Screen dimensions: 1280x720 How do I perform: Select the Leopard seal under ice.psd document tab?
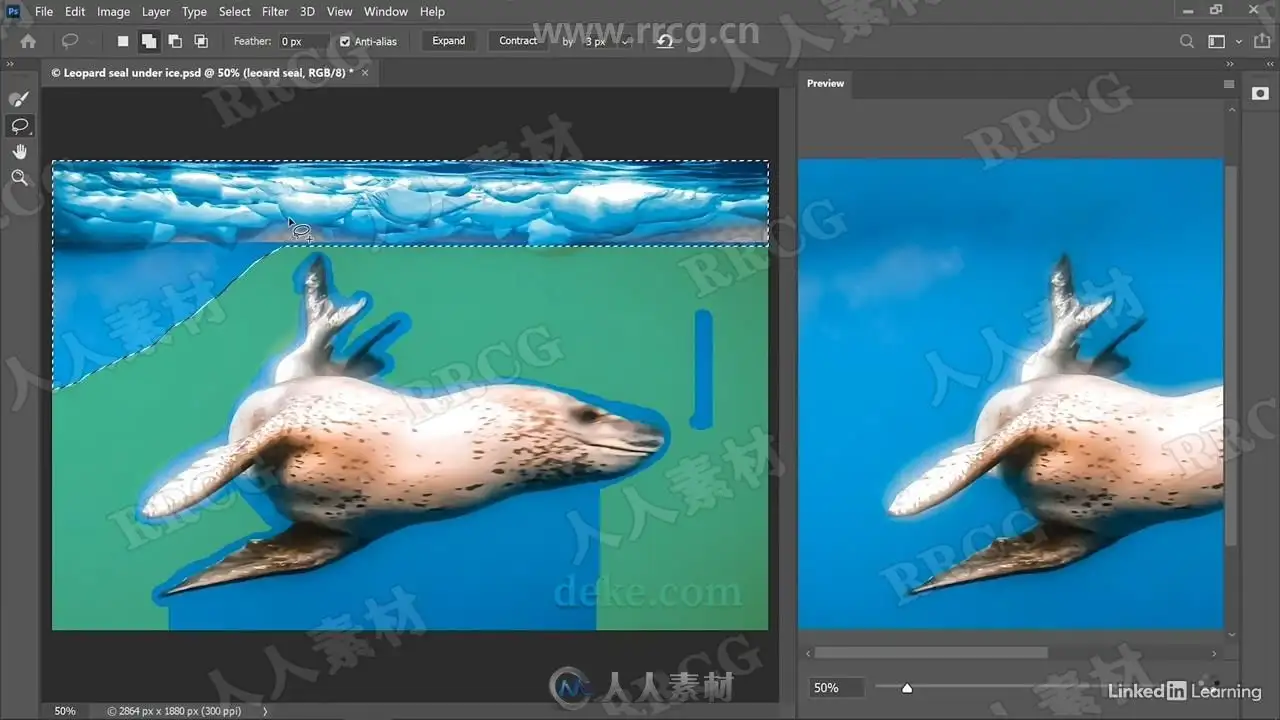point(202,73)
